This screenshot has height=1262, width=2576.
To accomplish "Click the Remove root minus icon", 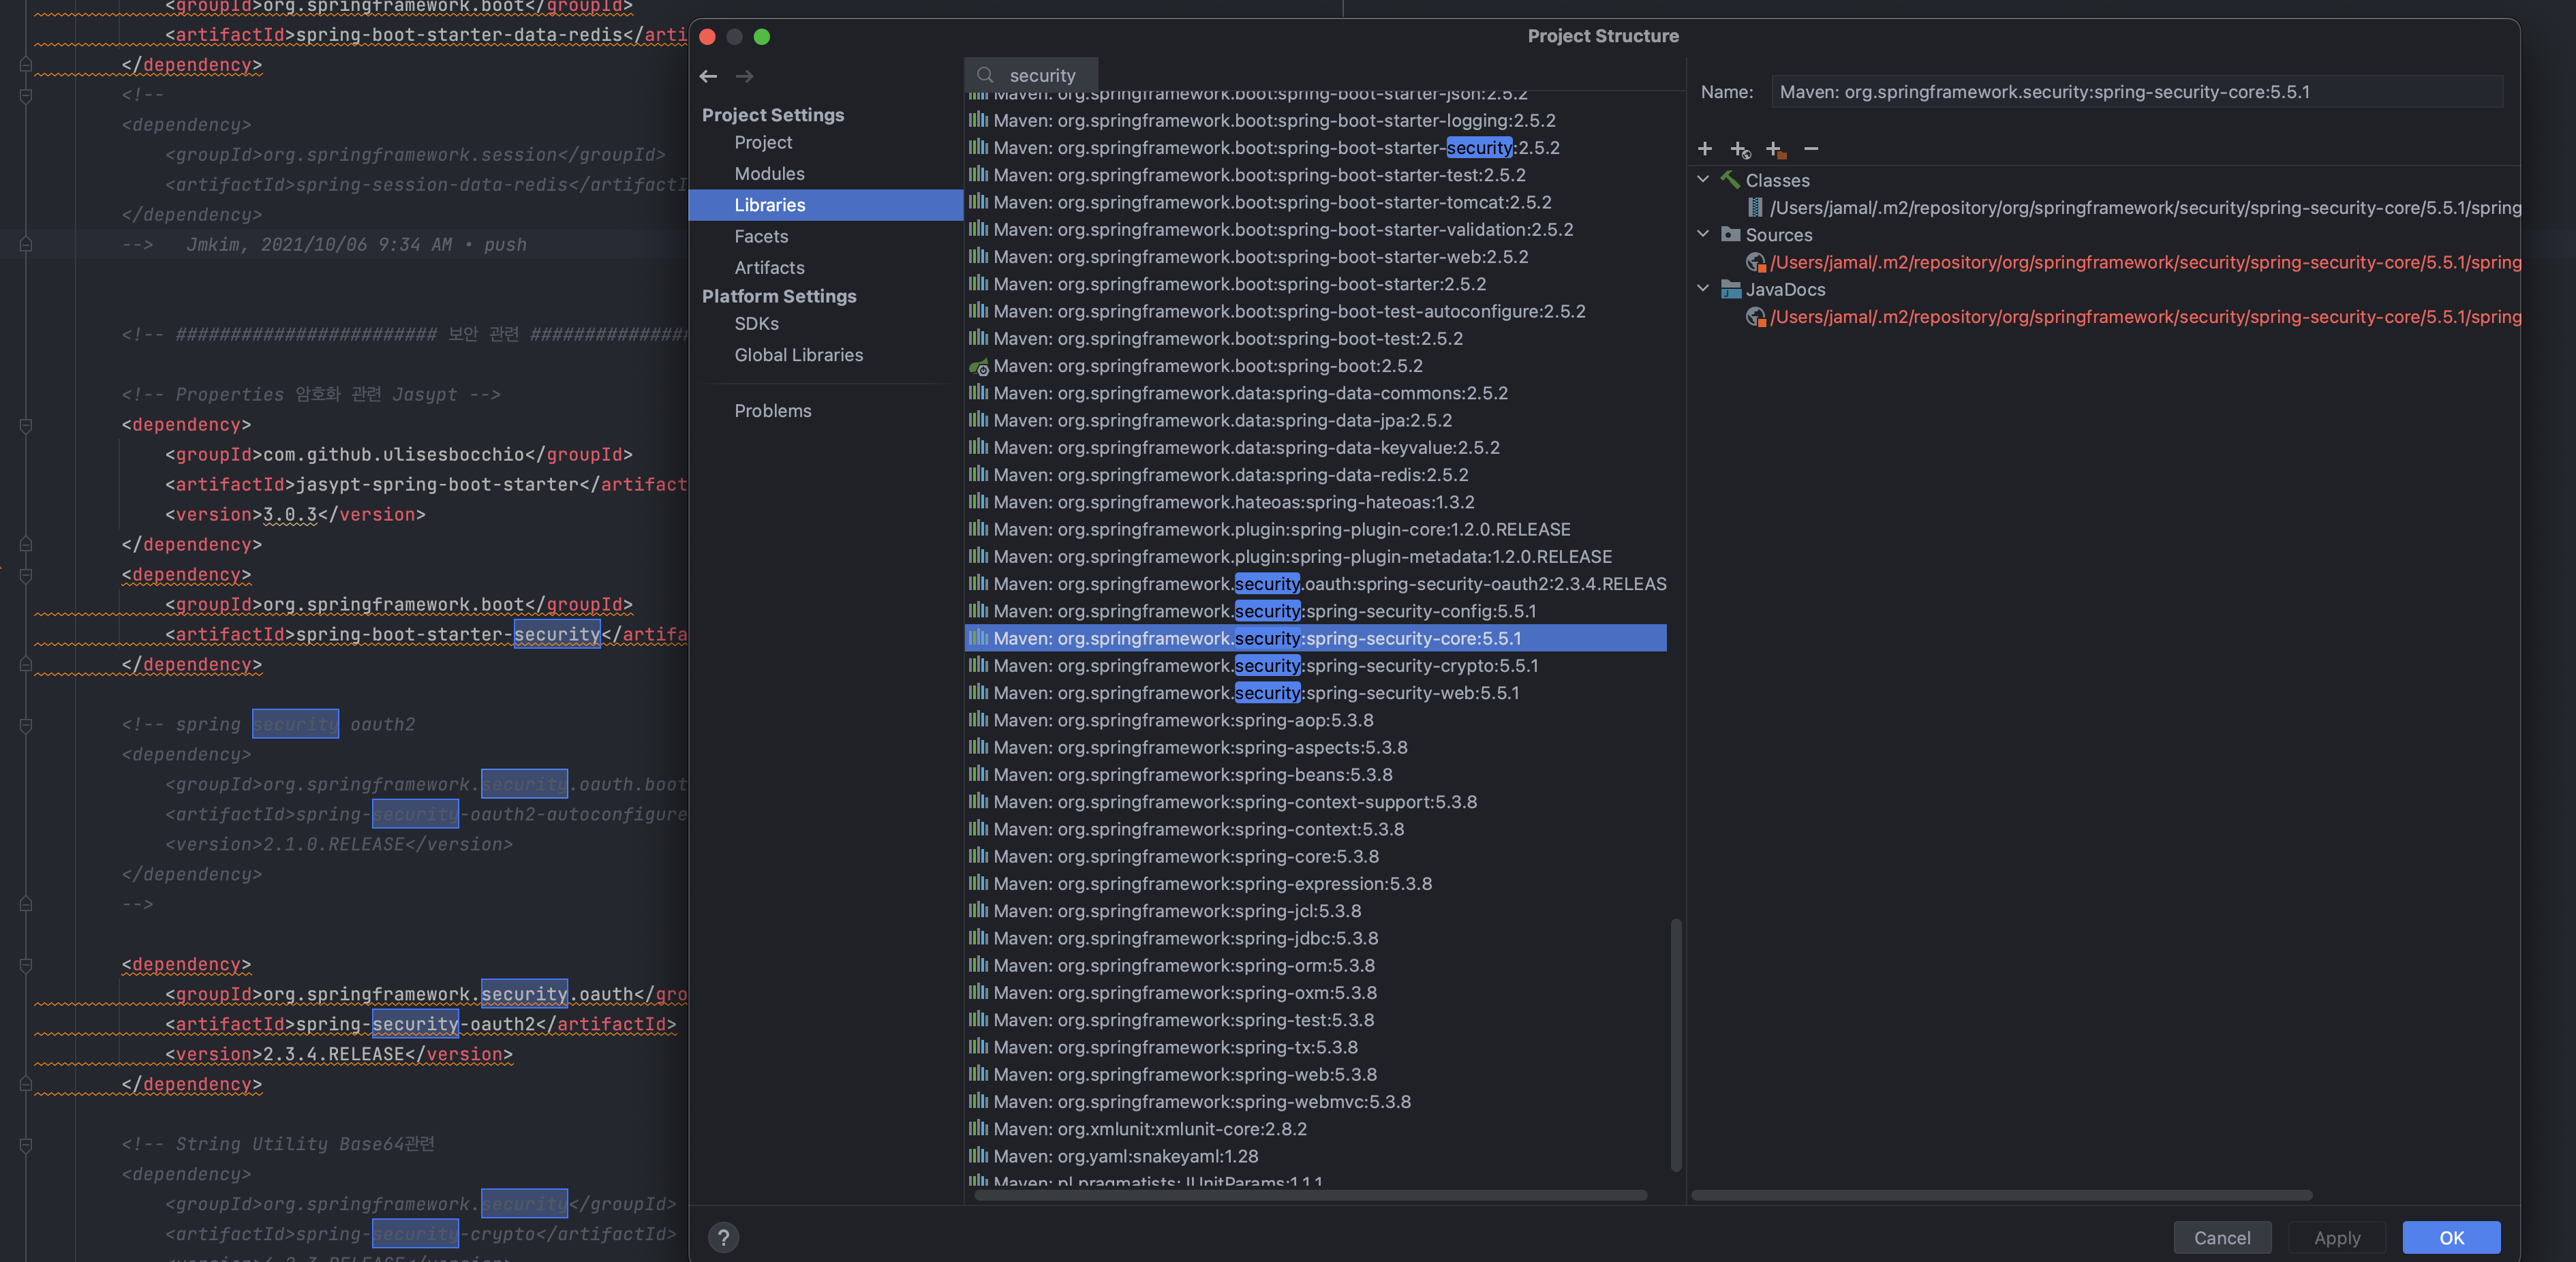I will point(1811,149).
